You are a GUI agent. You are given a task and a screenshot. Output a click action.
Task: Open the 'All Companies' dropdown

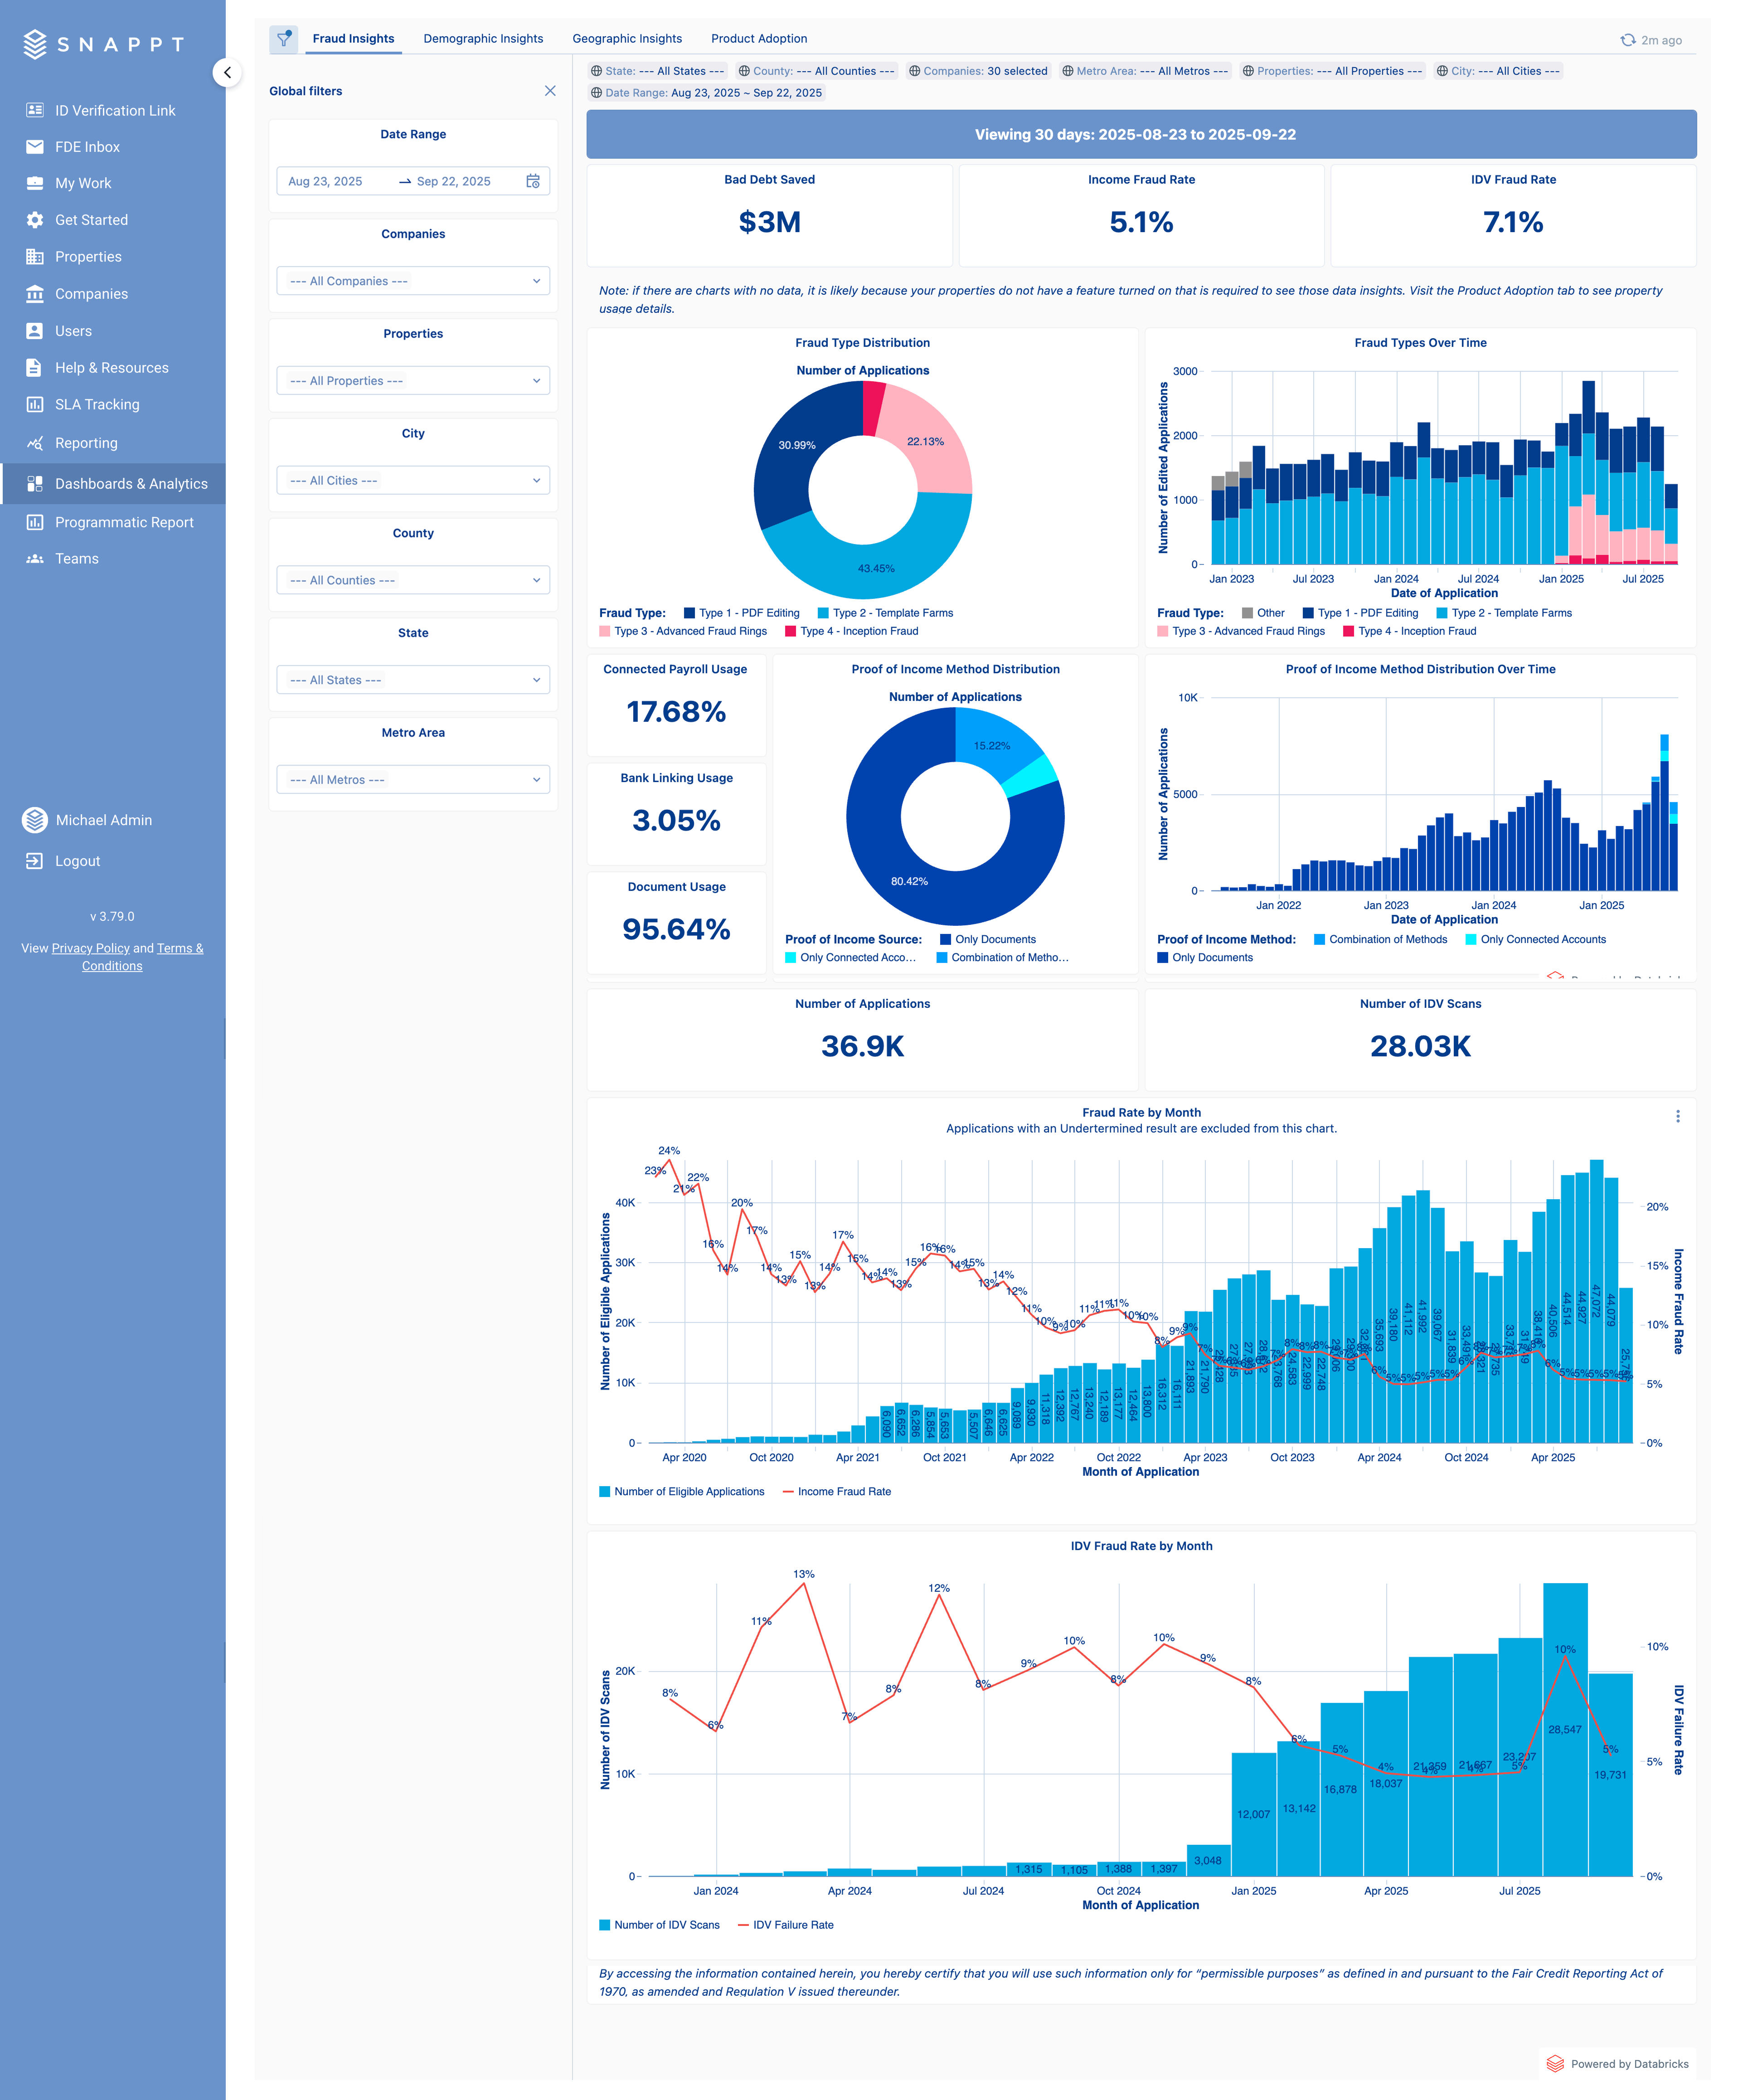click(x=412, y=281)
